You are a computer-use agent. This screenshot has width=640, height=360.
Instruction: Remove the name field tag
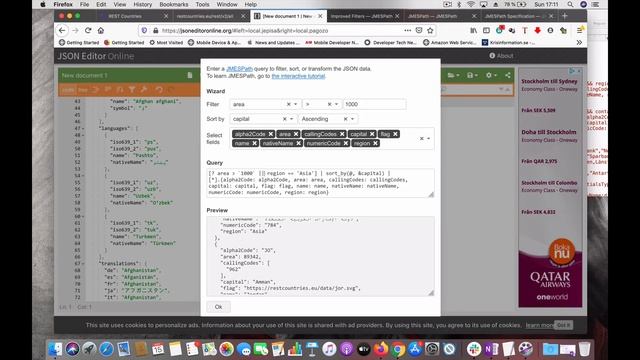tap(254, 143)
